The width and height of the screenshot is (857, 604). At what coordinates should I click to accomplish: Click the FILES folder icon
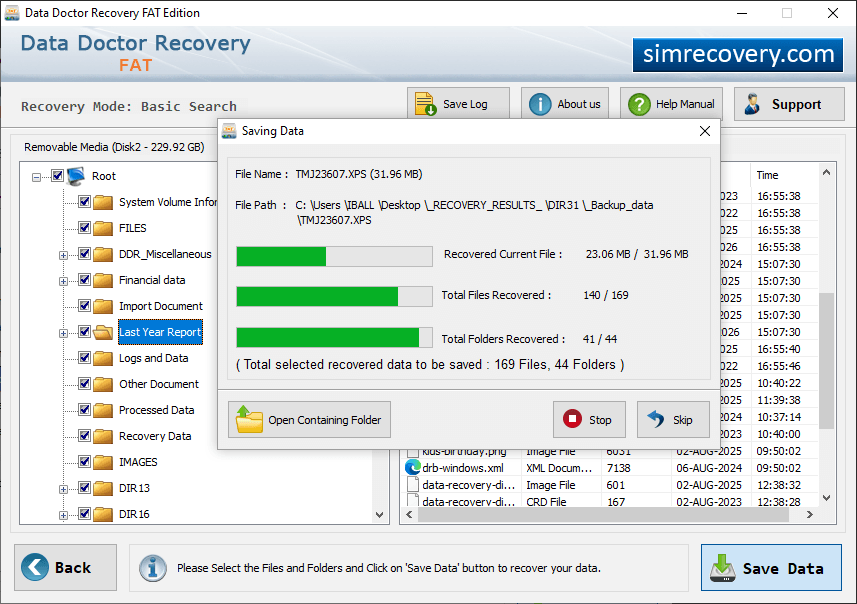point(103,228)
